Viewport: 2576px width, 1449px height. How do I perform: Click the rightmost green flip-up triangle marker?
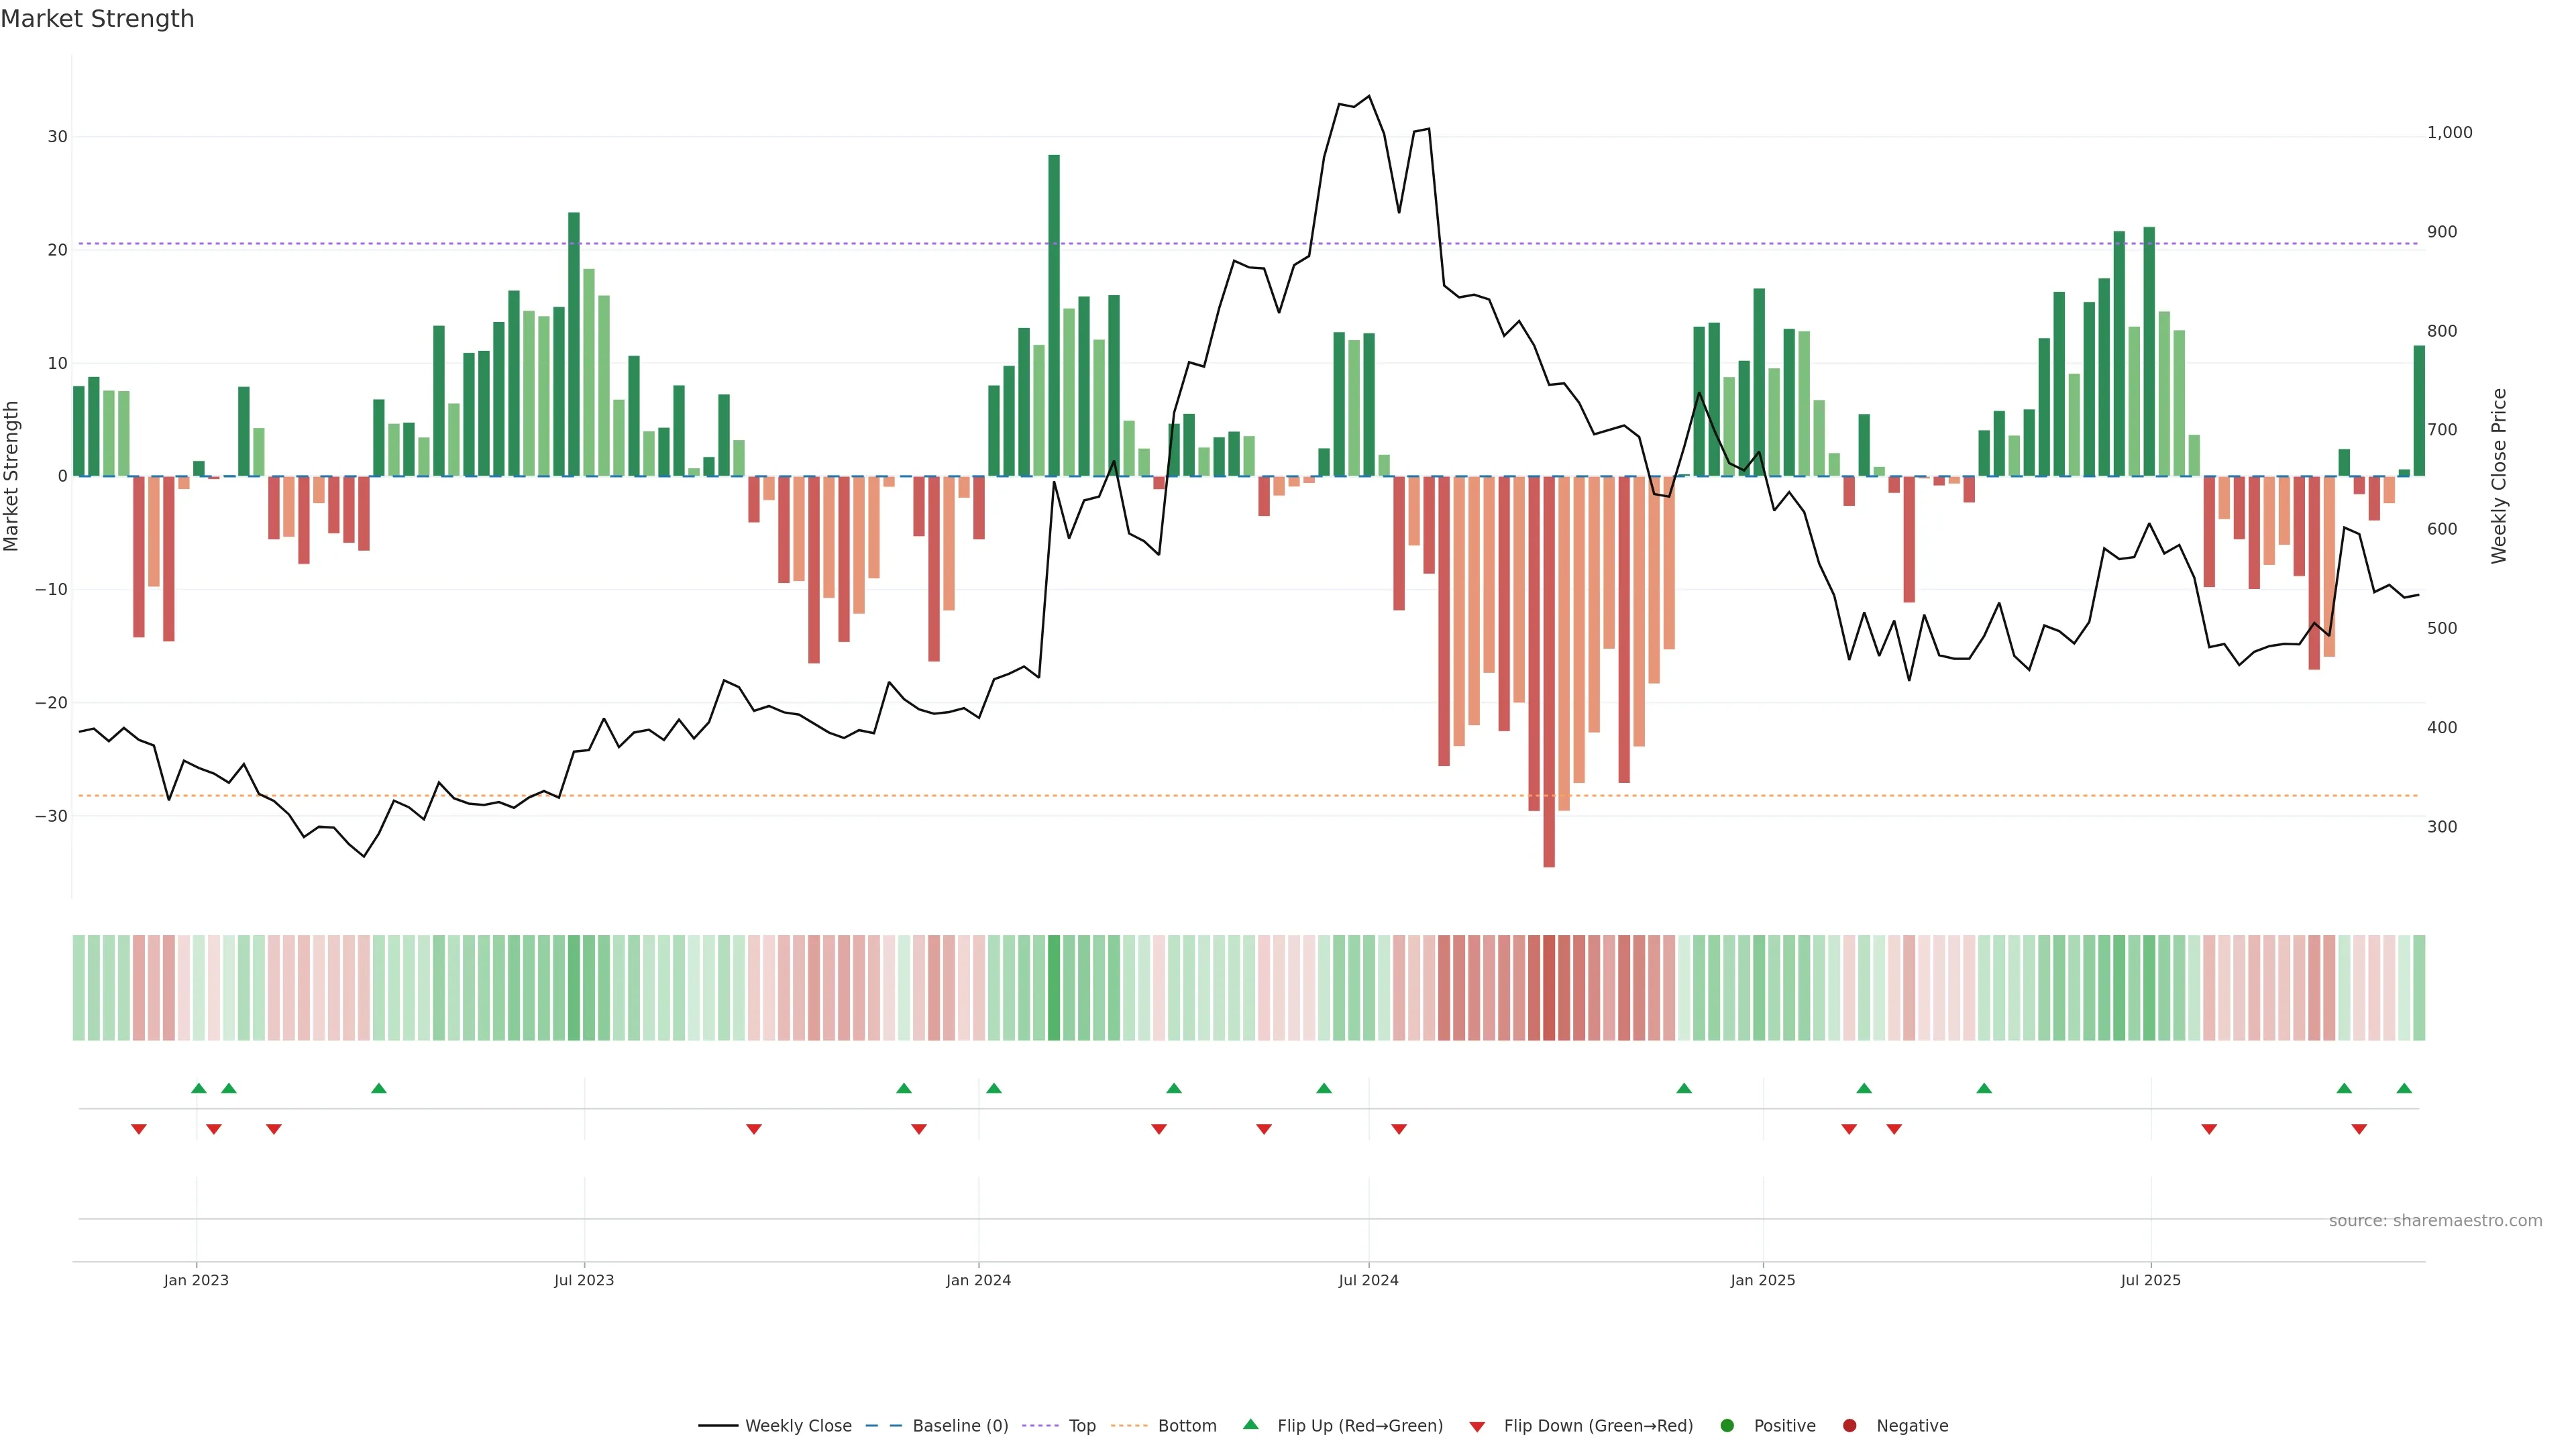click(2404, 1088)
